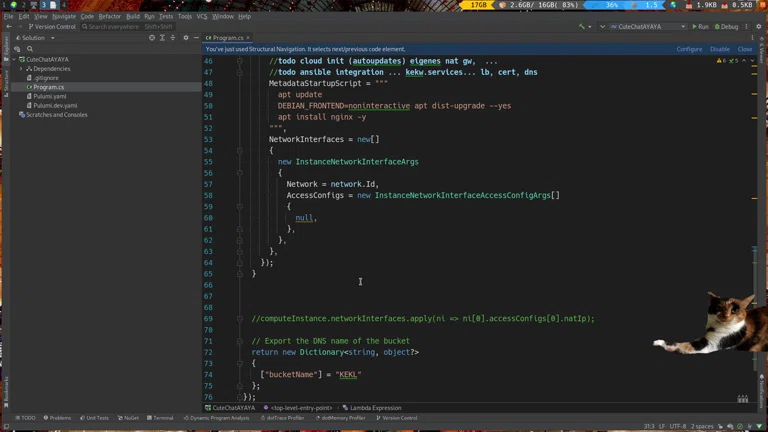Open the Bookmarks side tool window
The width and height of the screenshot is (768, 432).
pos(6,391)
